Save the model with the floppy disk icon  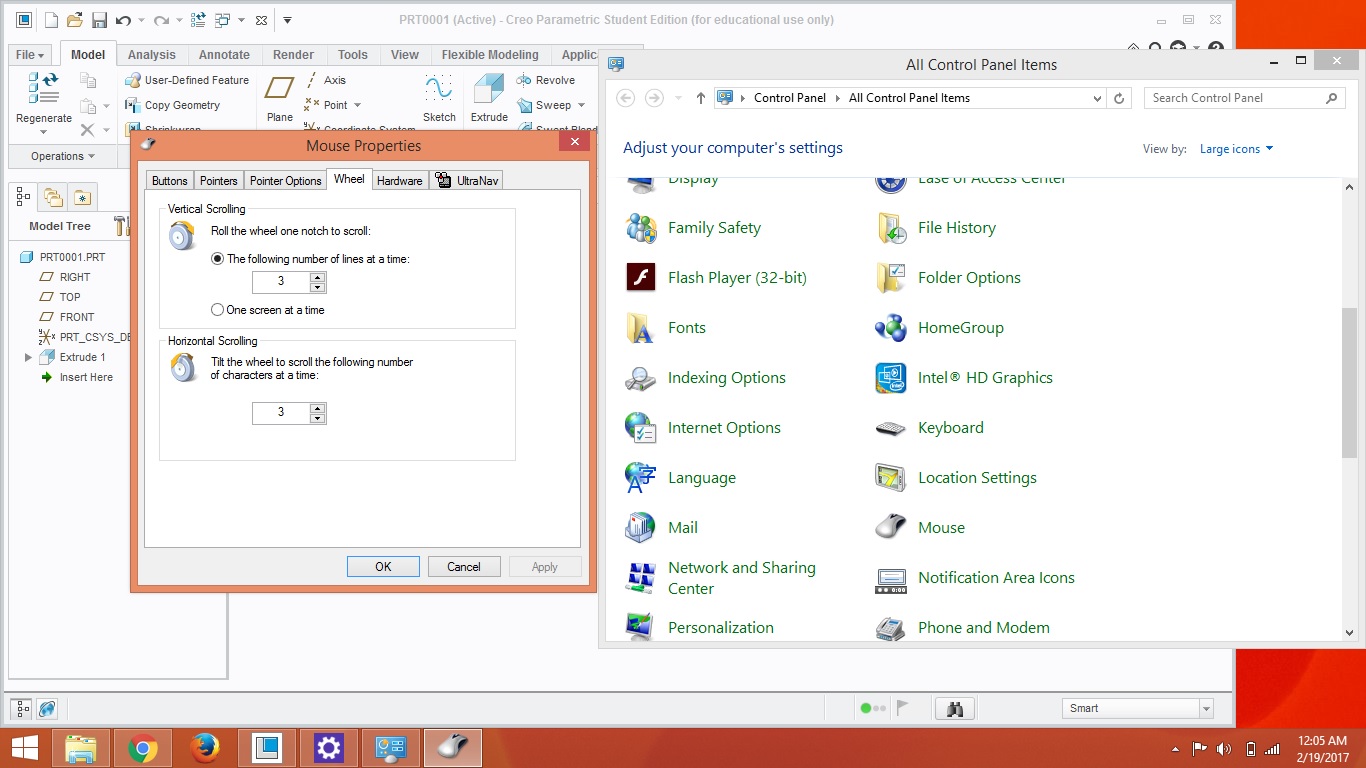click(99, 20)
